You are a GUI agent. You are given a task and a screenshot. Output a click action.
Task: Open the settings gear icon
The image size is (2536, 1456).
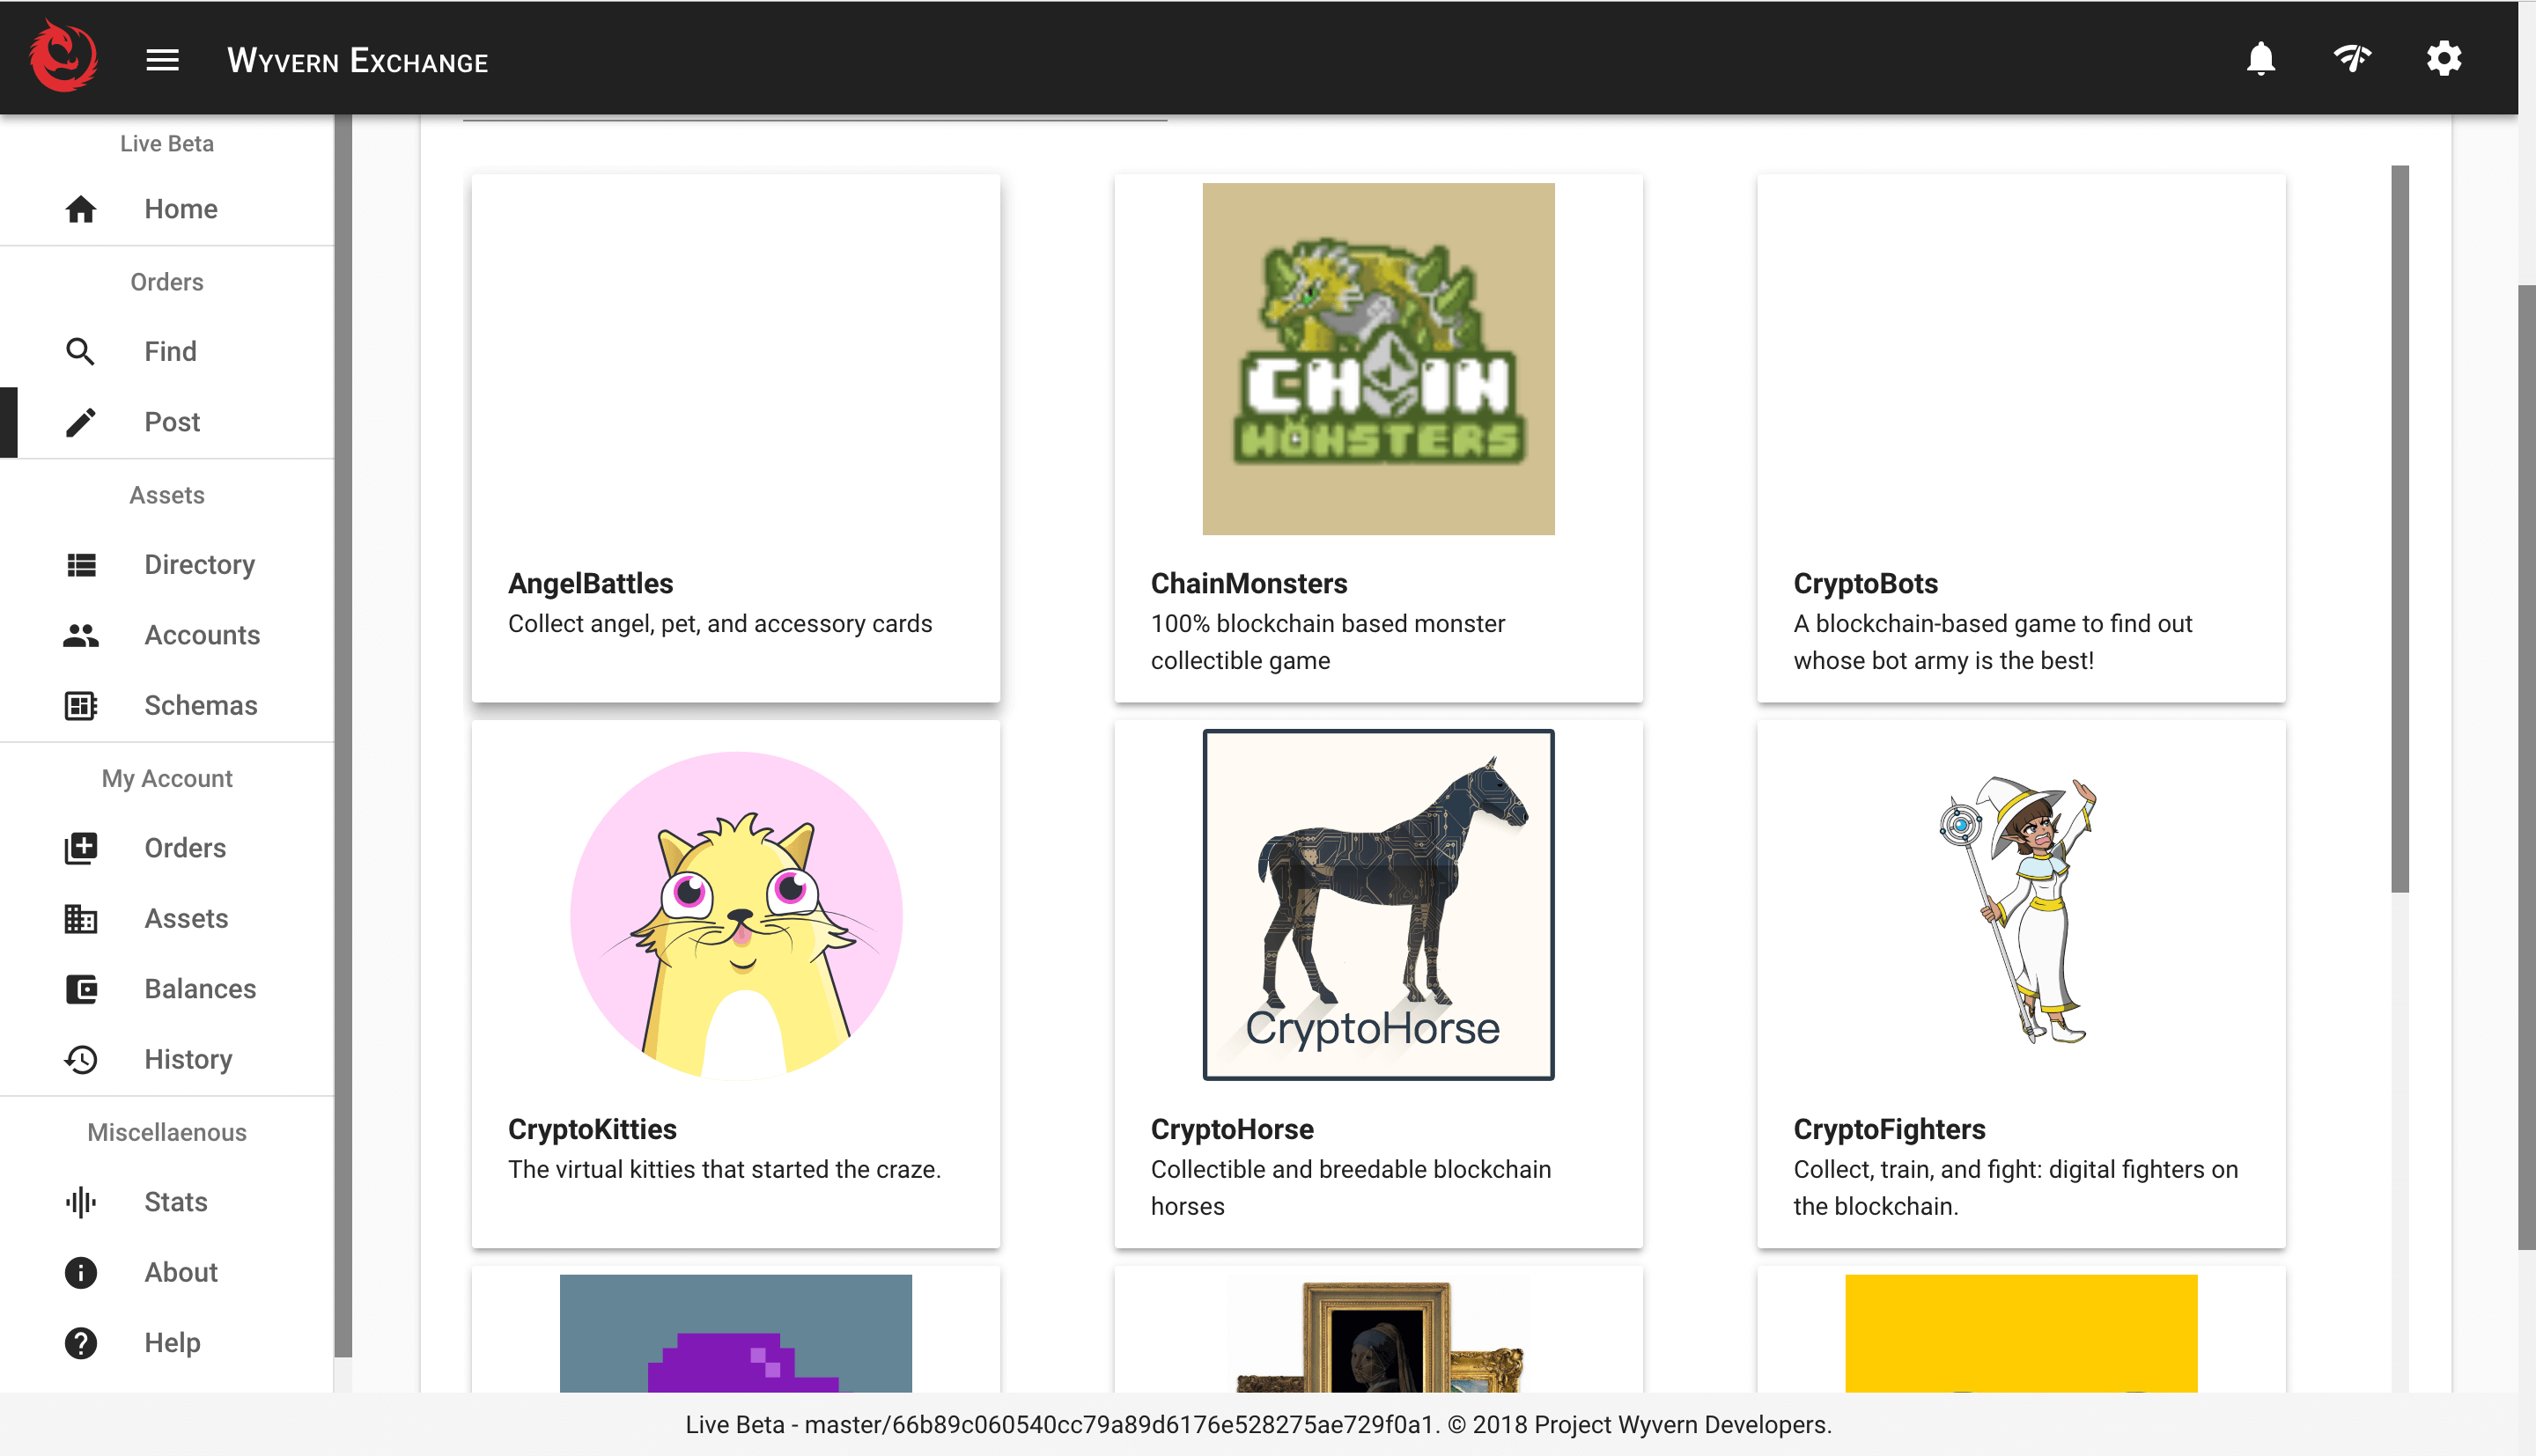(x=2443, y=58)
